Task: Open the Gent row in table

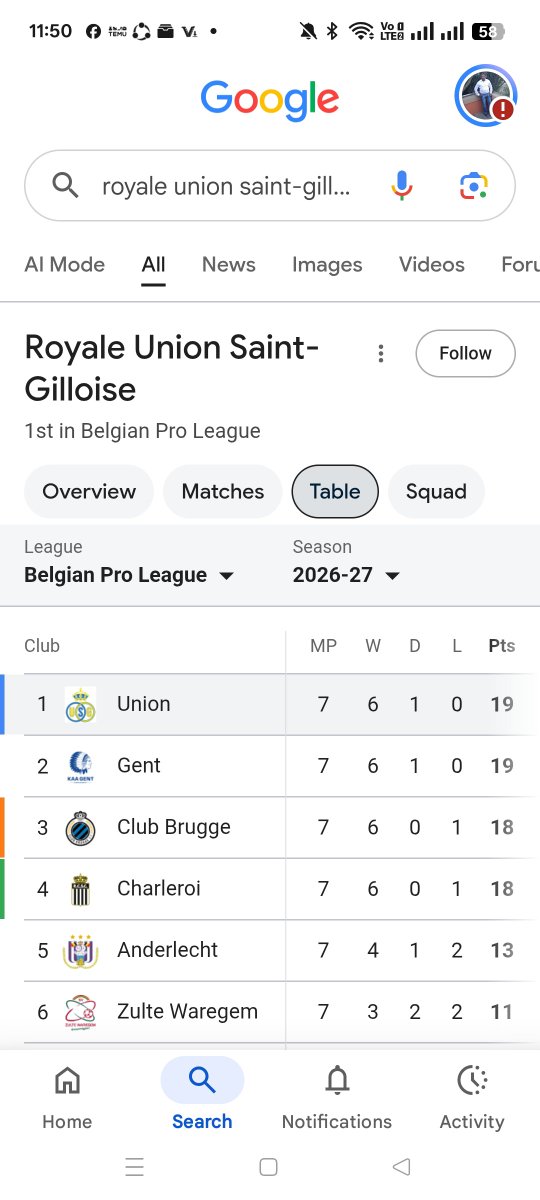Action: click(270, 766)
